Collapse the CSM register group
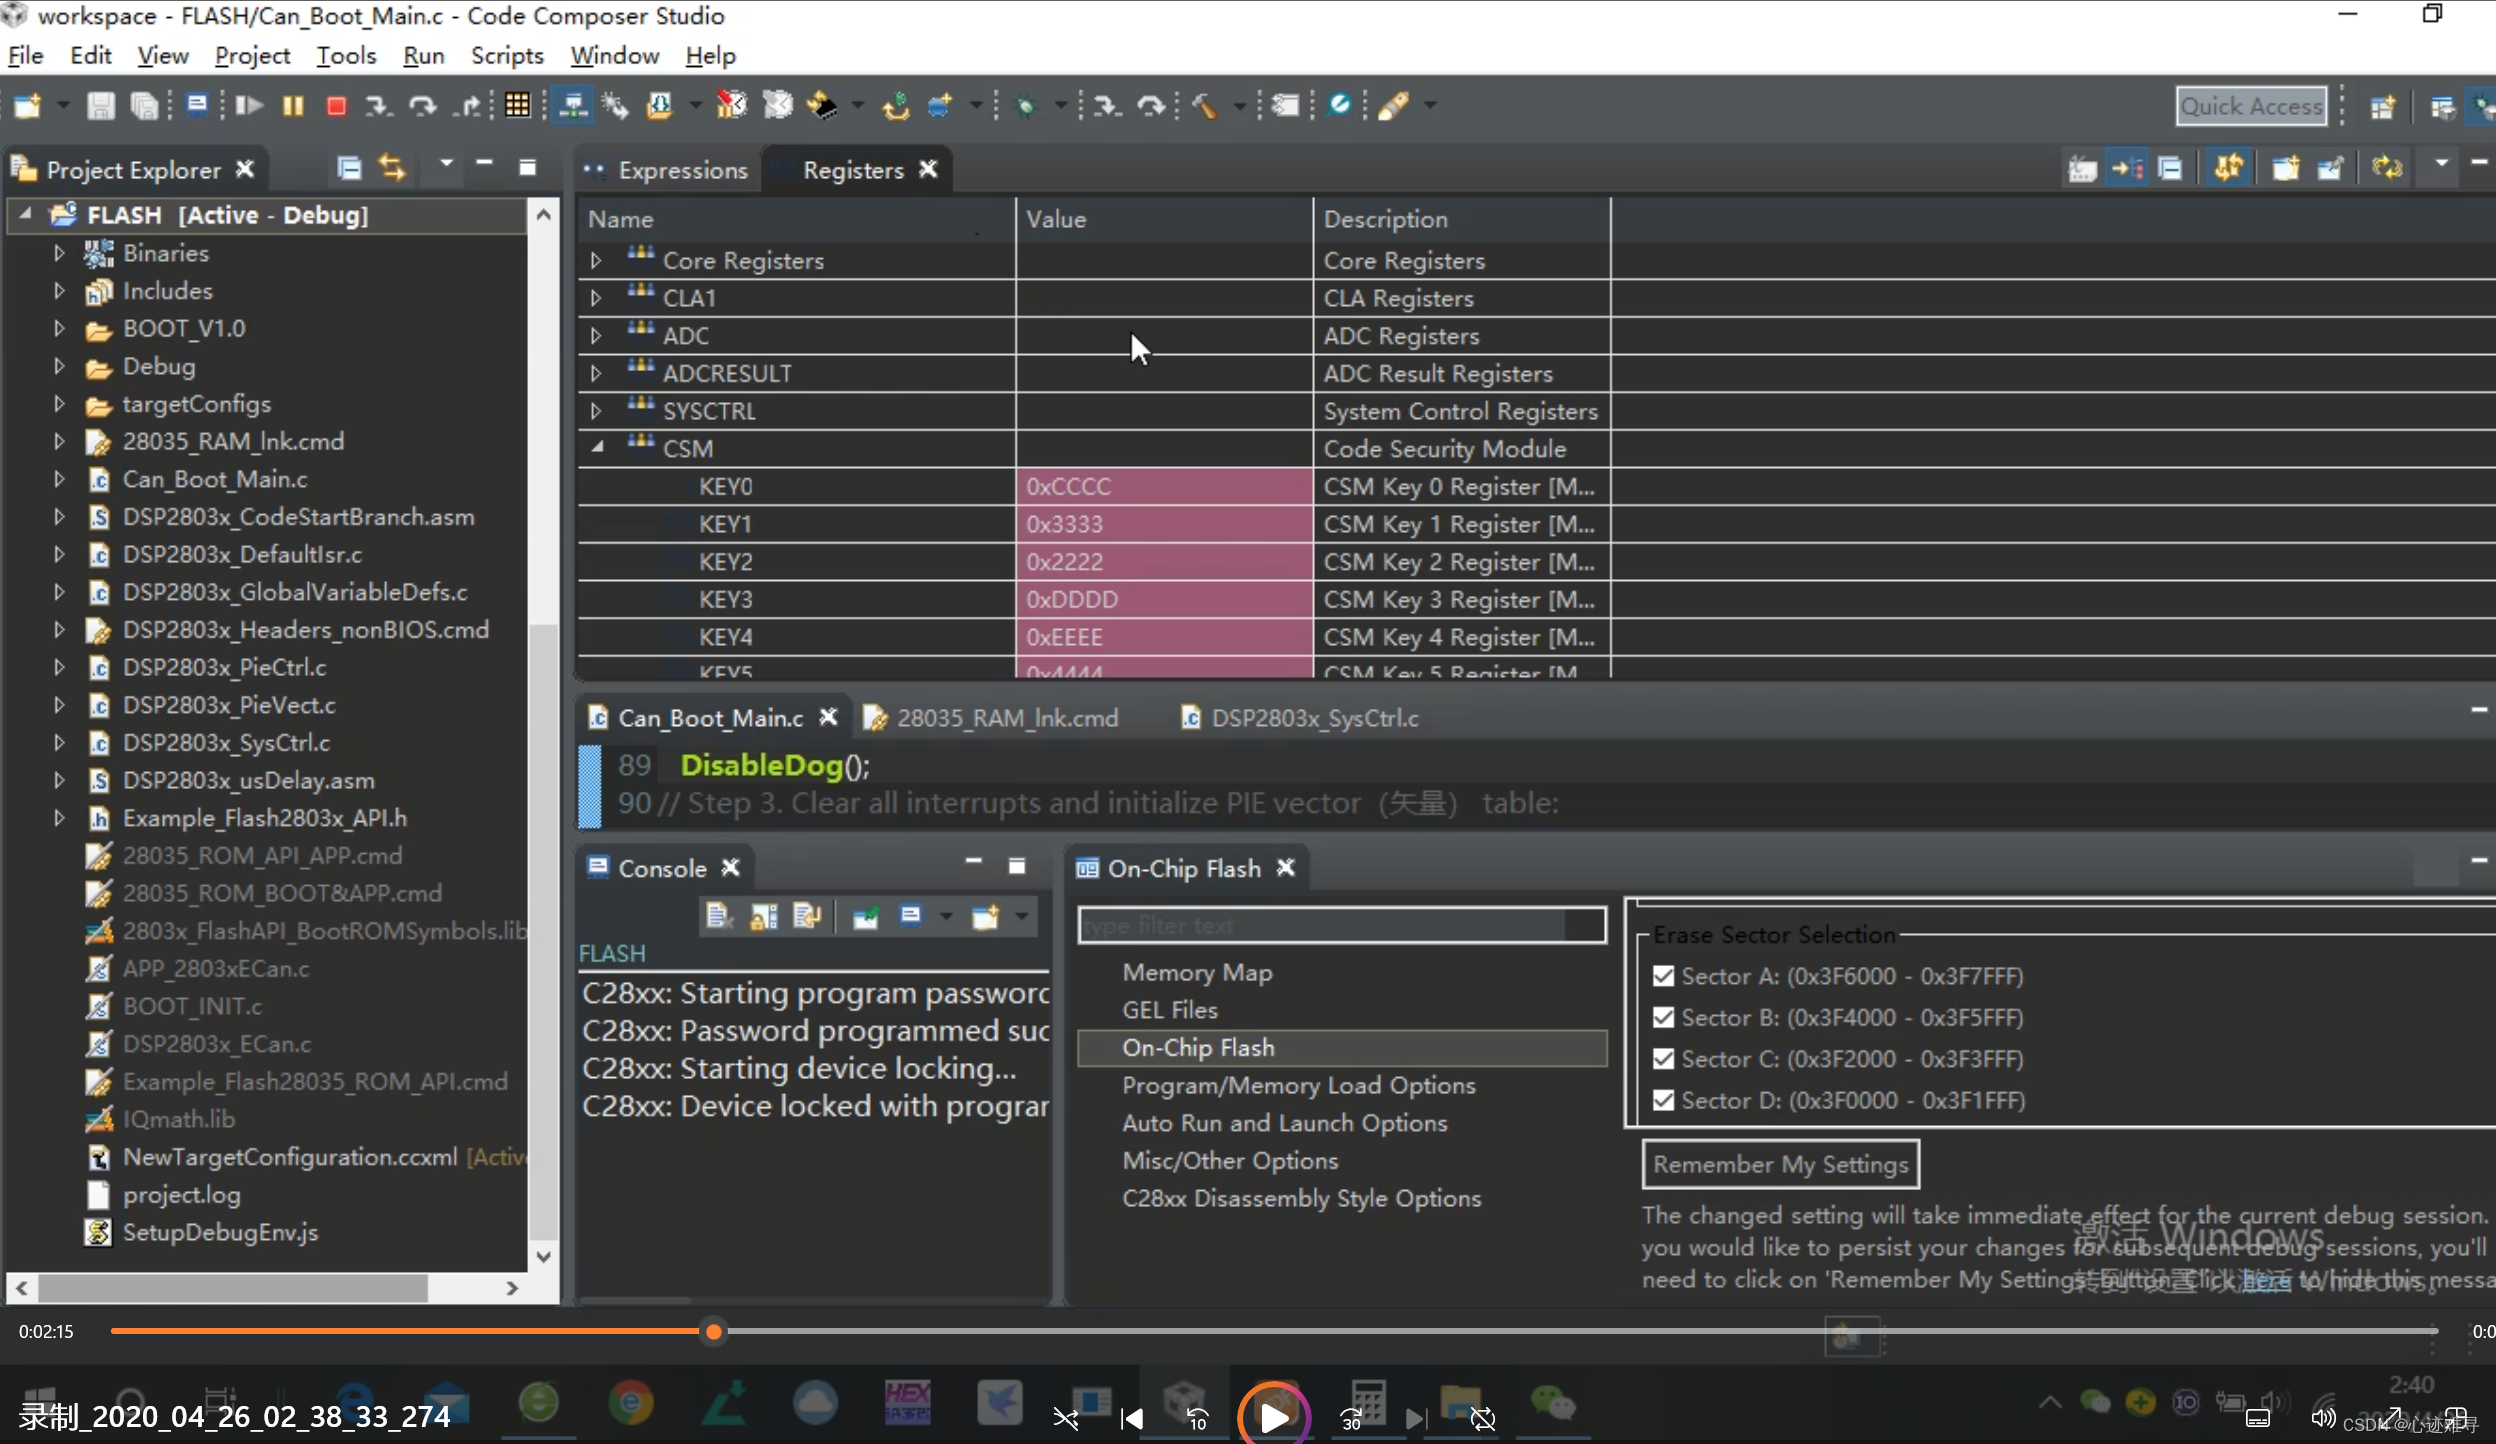The height and width of the screenshot is (1444, 2496). (597, 448)
